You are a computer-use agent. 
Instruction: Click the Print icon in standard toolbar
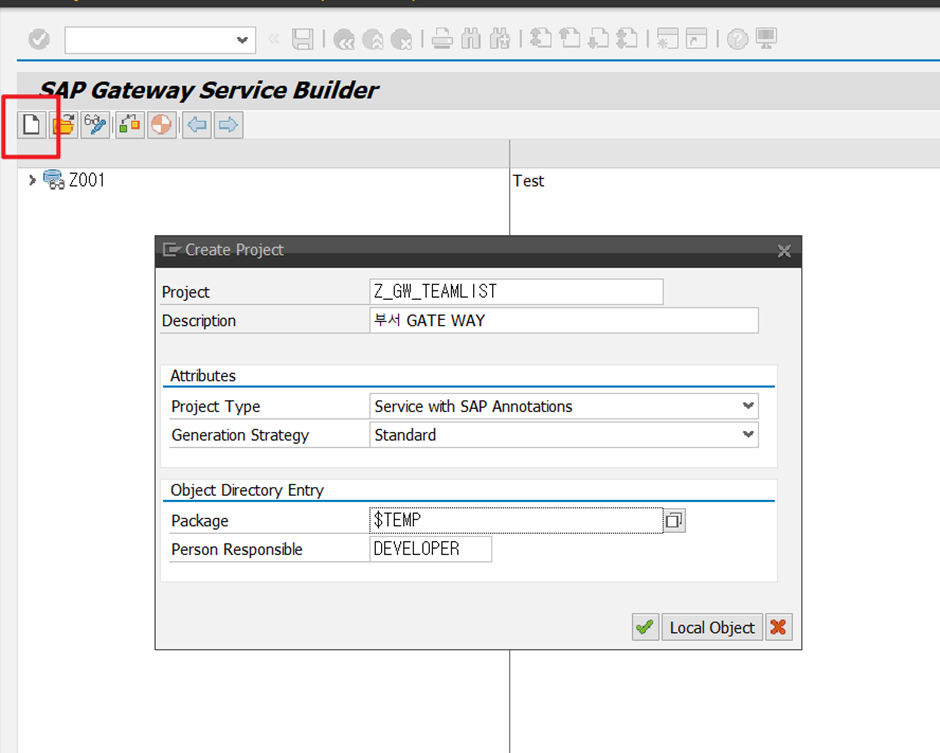tap(442, 40)
